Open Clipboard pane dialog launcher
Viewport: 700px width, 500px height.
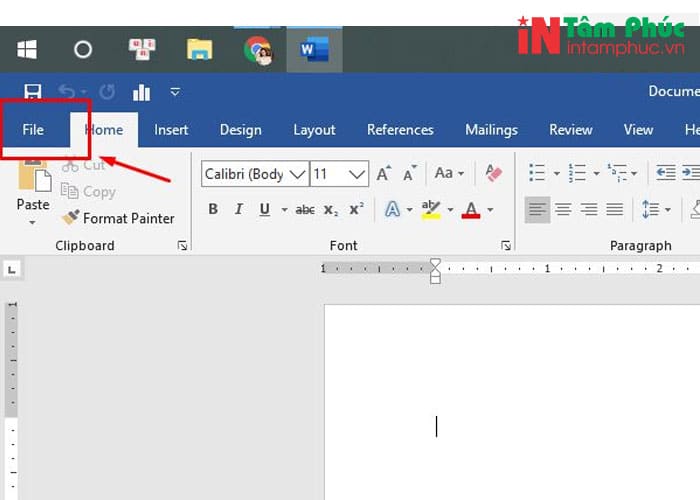[182, 246]
